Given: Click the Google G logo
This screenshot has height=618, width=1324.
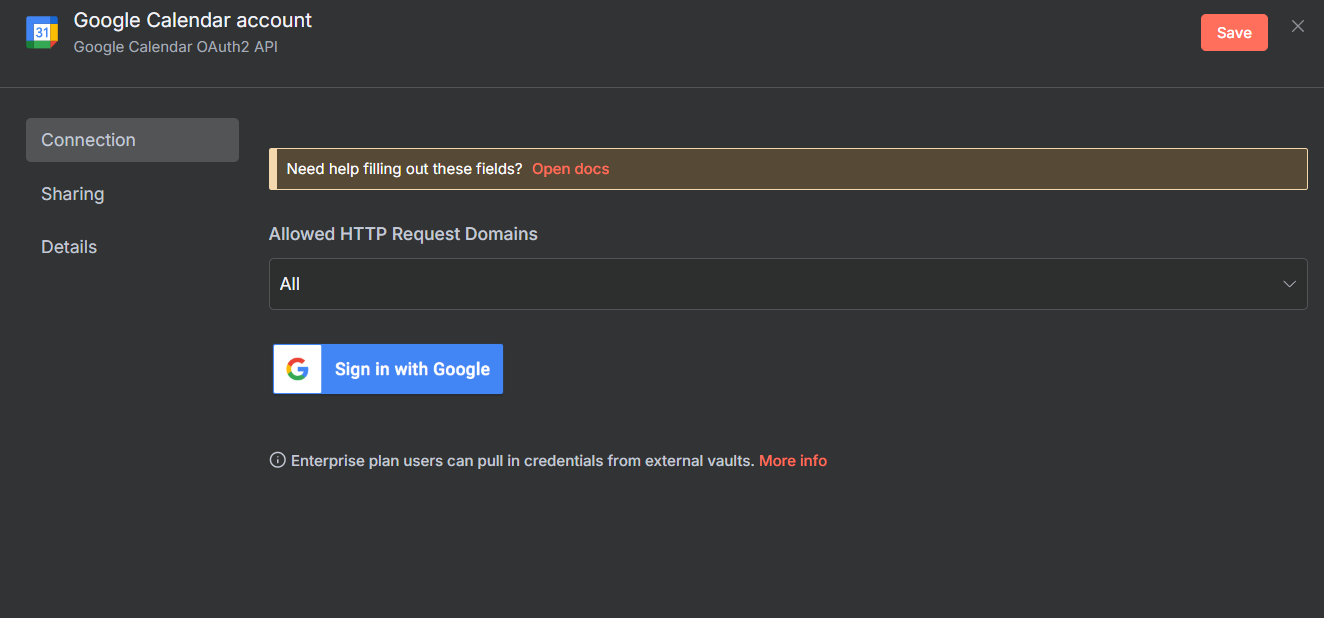Looking at the screenshot, I should point(297,369).
